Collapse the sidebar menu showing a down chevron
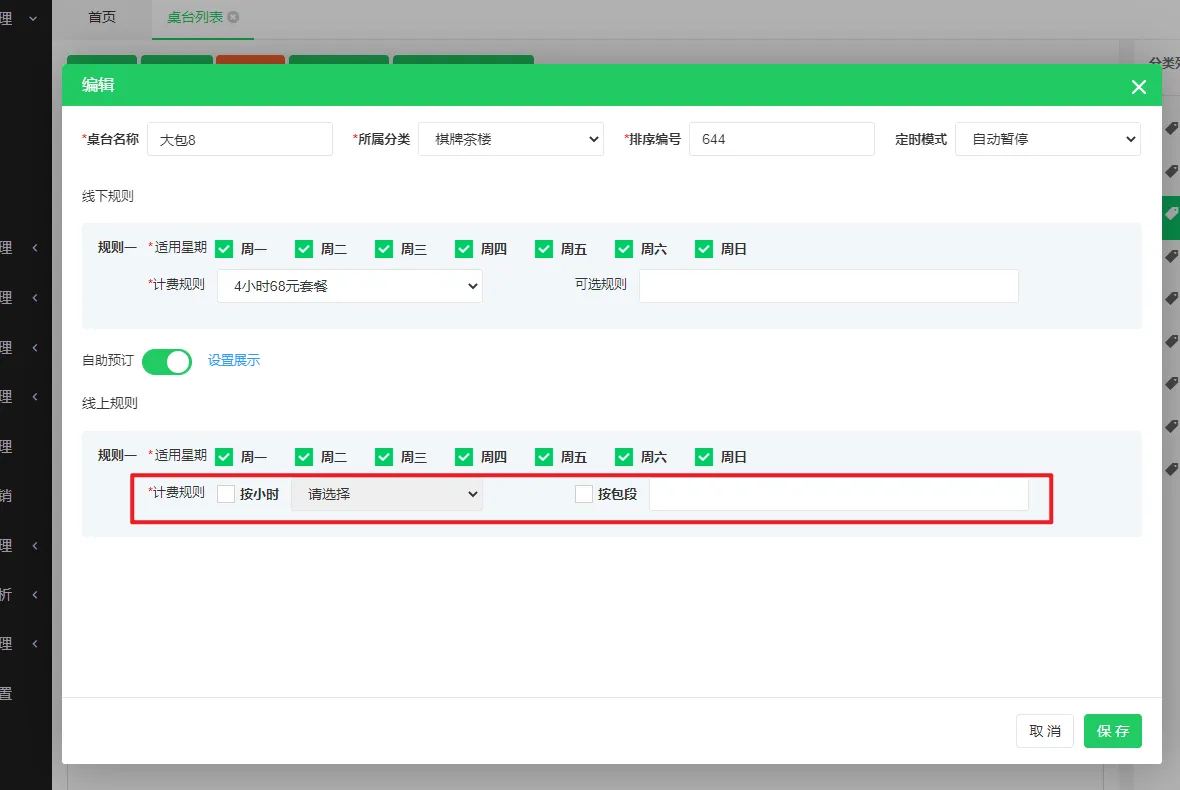Viewport: 1180px width, 790px height. pyautogui.click(x=33, y=18)
